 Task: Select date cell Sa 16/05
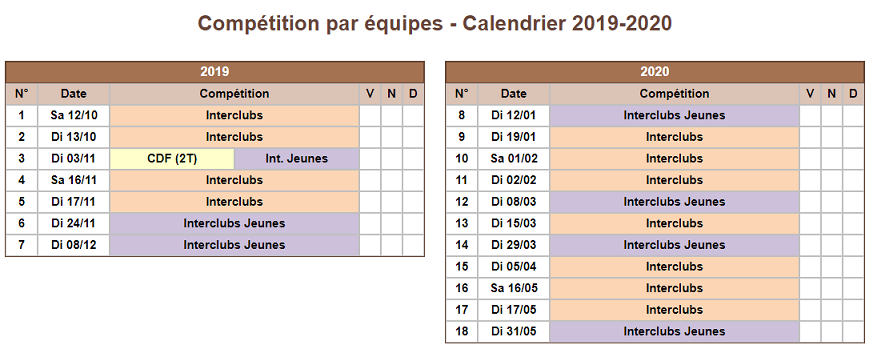(x=513, y=288)
